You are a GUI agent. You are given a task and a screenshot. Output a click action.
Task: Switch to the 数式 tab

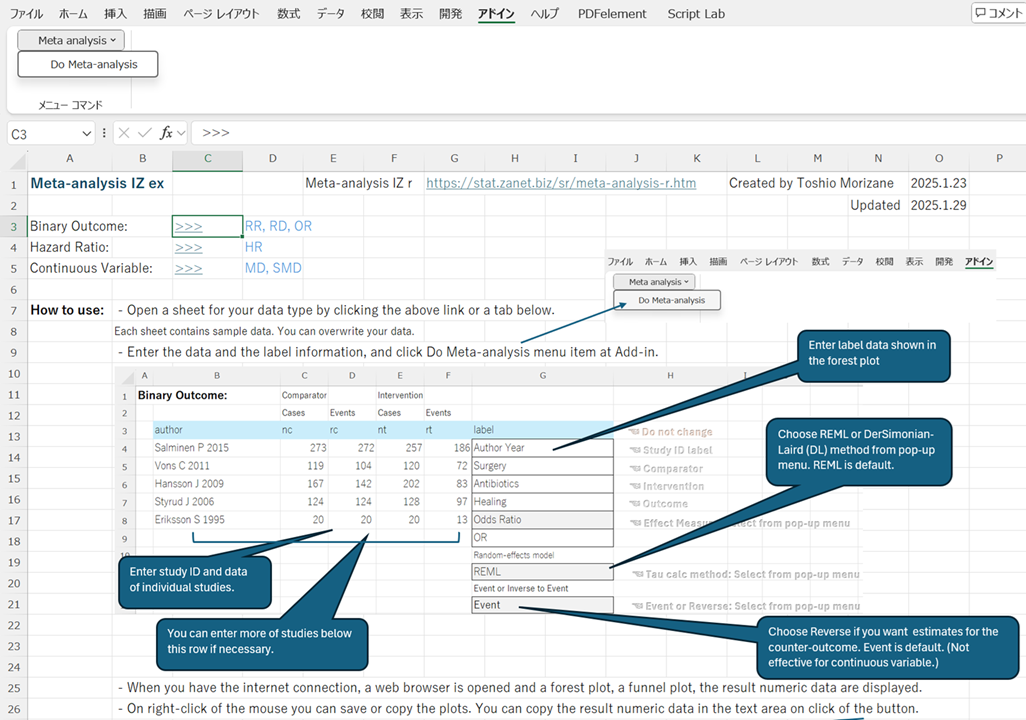tap(288, 14)
